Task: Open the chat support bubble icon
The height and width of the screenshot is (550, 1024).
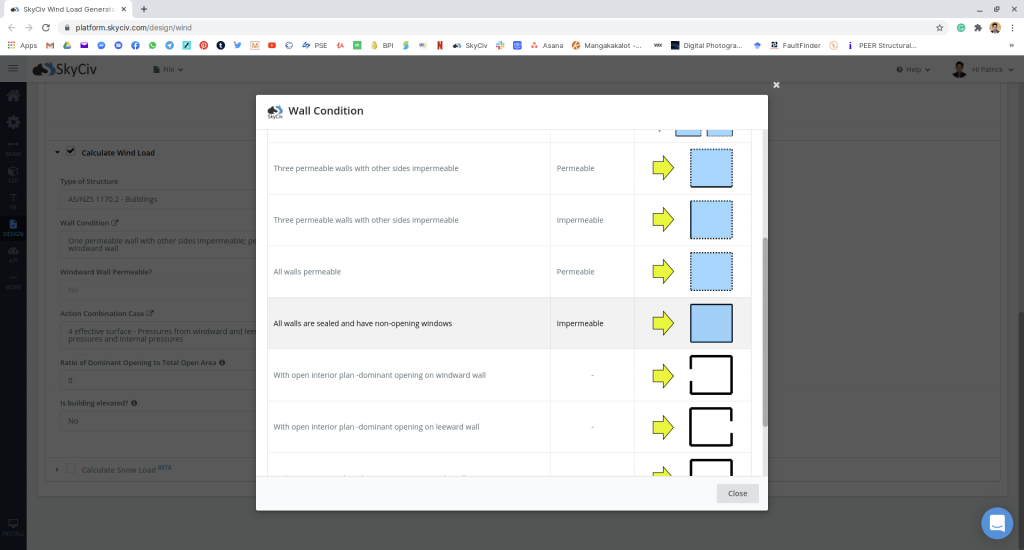Action: tap(997, 522)
